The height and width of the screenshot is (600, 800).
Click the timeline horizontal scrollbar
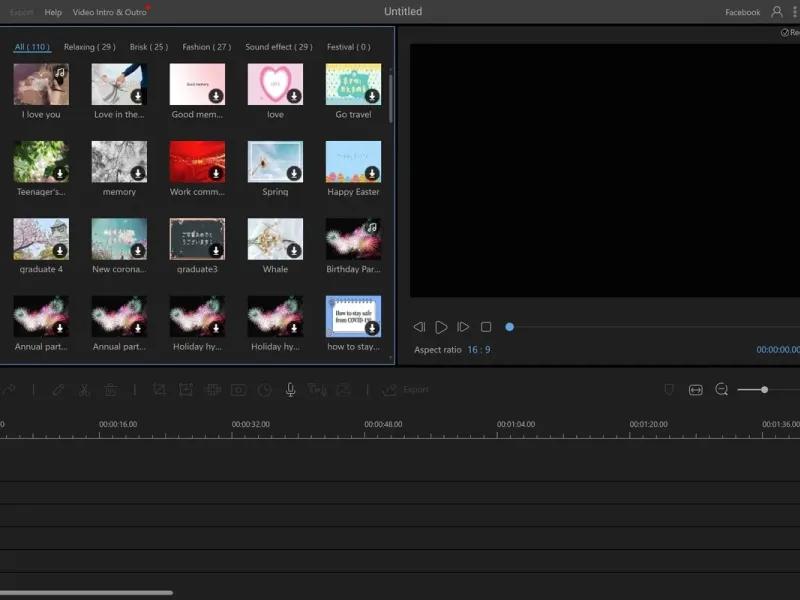[86, 593]
